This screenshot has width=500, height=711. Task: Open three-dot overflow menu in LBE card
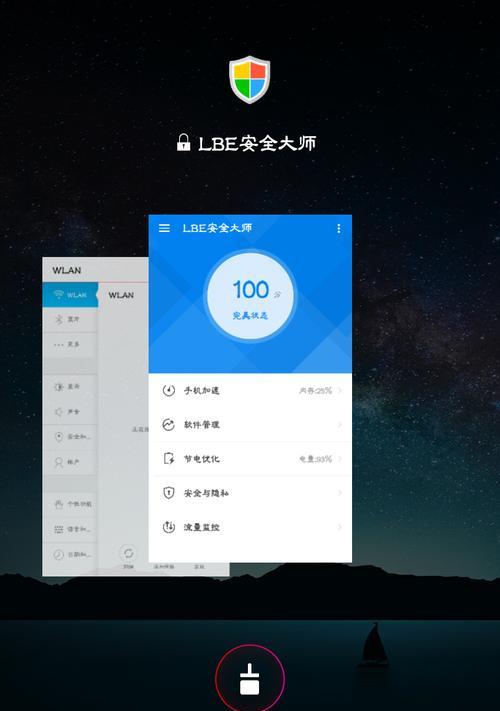[339, 229]
